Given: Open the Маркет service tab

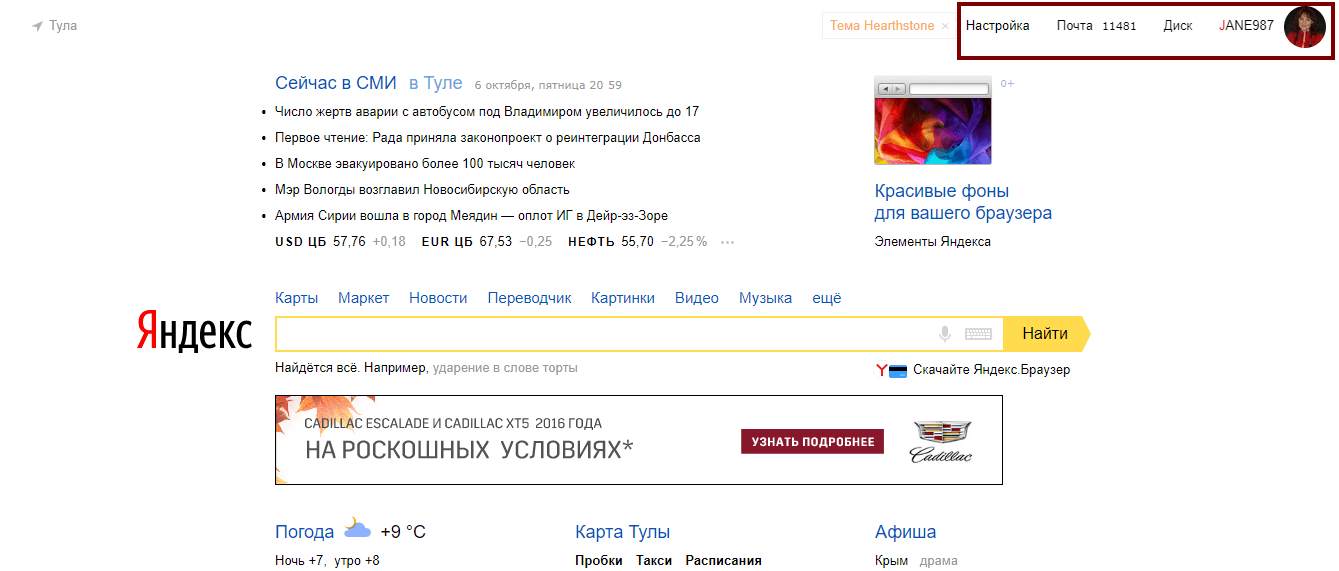Looking at the screenshot, I should (364, 298).
